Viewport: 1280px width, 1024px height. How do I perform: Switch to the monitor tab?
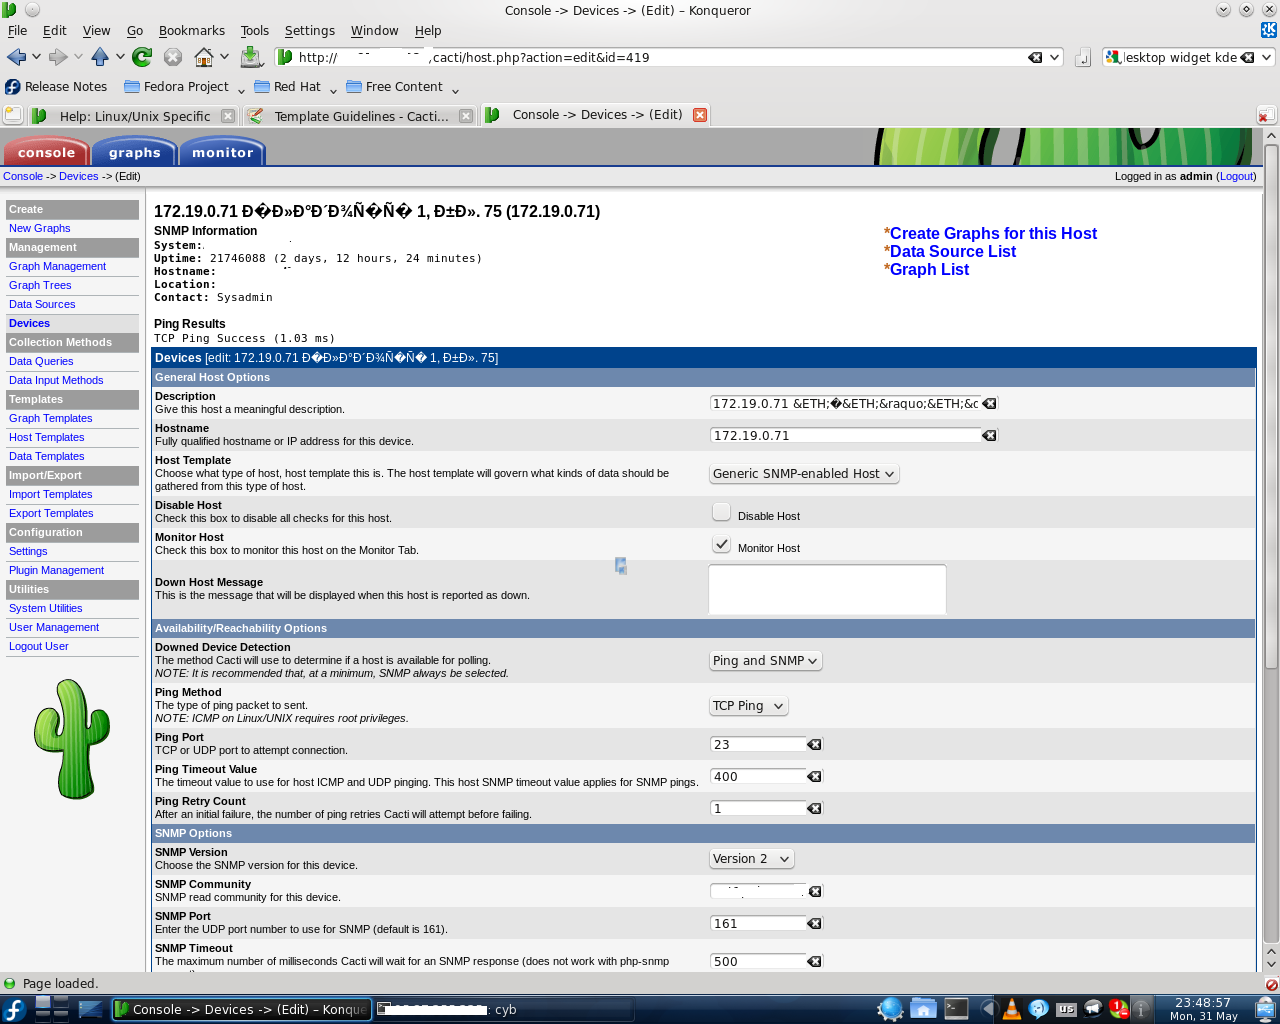[x=222, y=152]
